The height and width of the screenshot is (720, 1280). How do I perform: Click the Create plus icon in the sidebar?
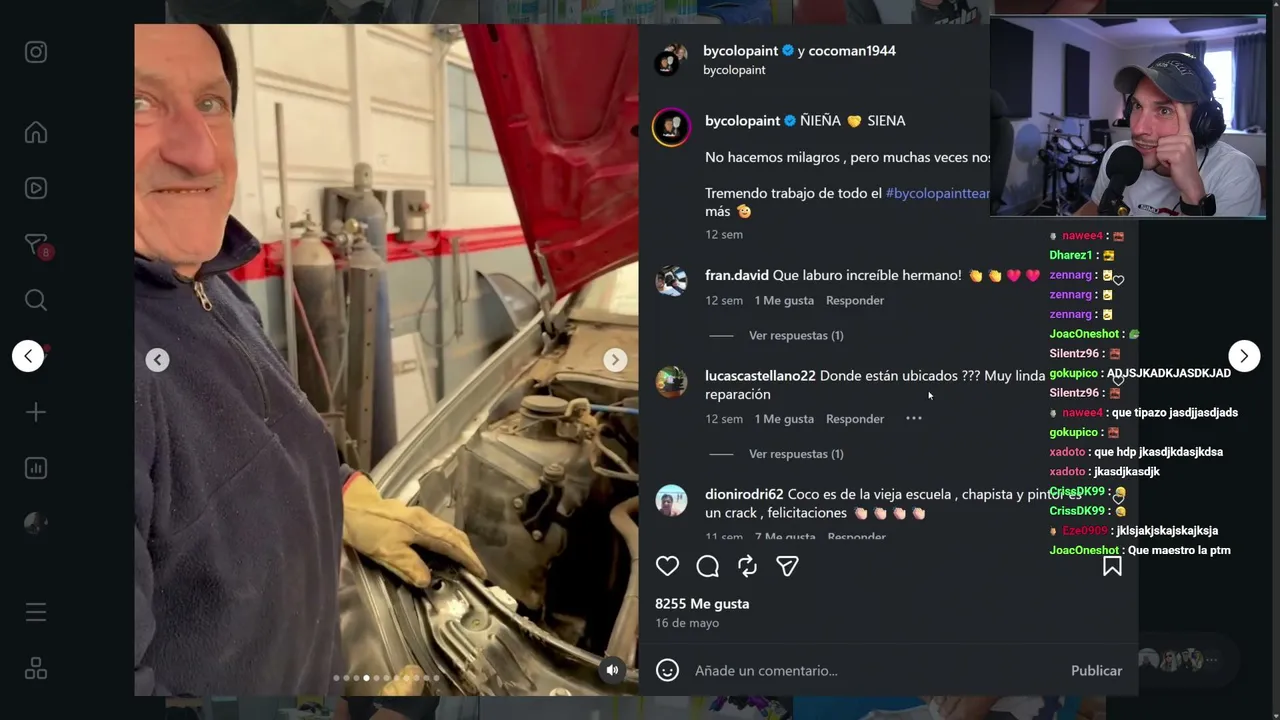pos(36,412)
